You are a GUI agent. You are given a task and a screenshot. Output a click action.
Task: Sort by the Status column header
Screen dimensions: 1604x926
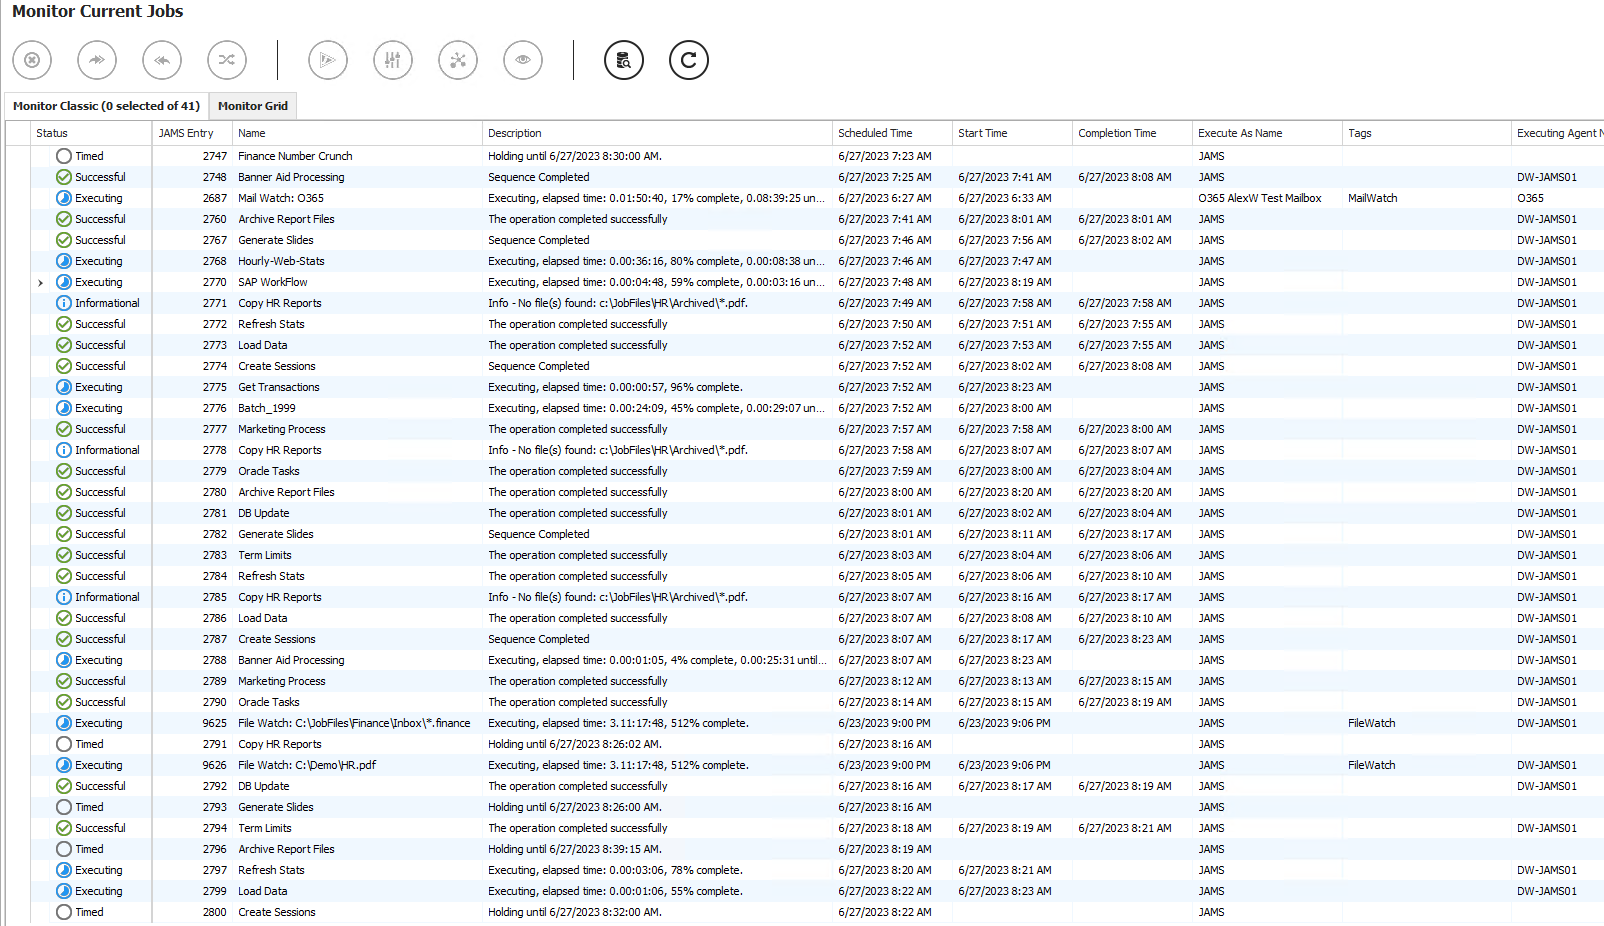[52, 133]
